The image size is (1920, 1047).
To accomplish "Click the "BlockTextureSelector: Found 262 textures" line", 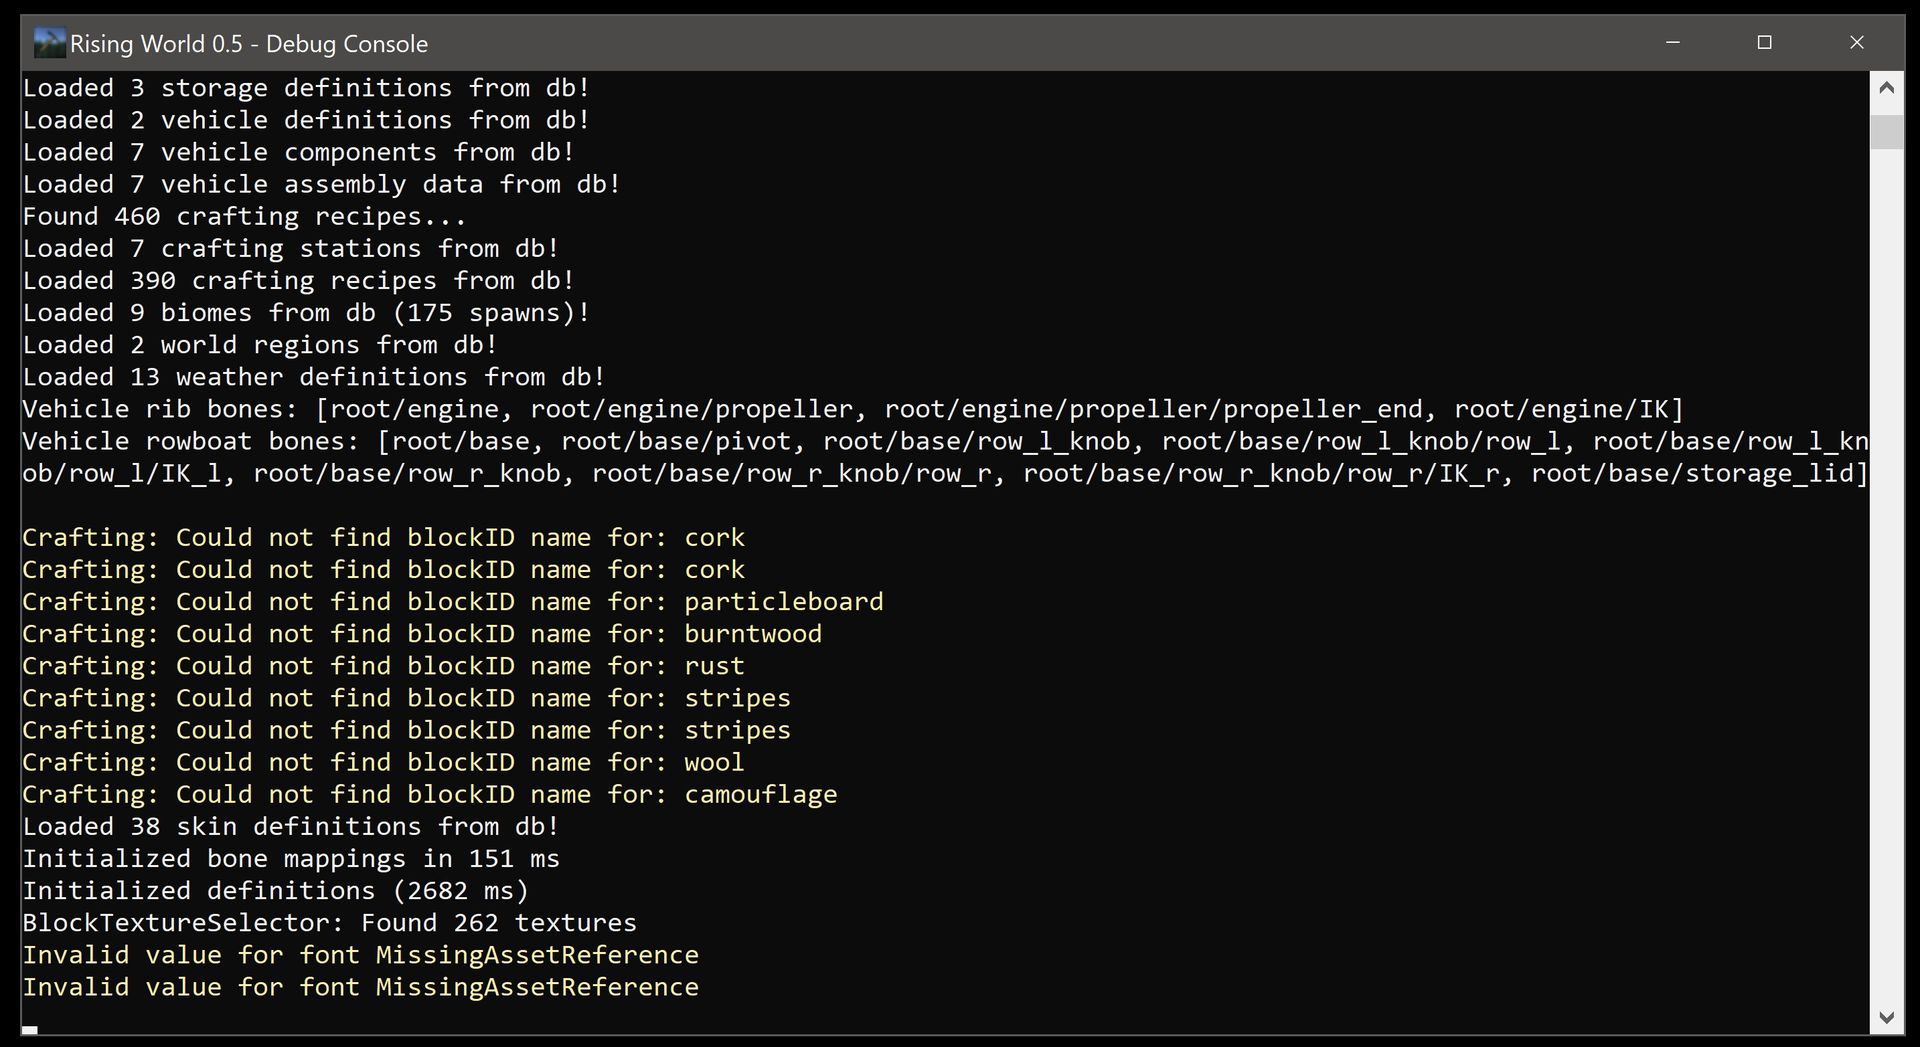I will [x=329, y=923].
